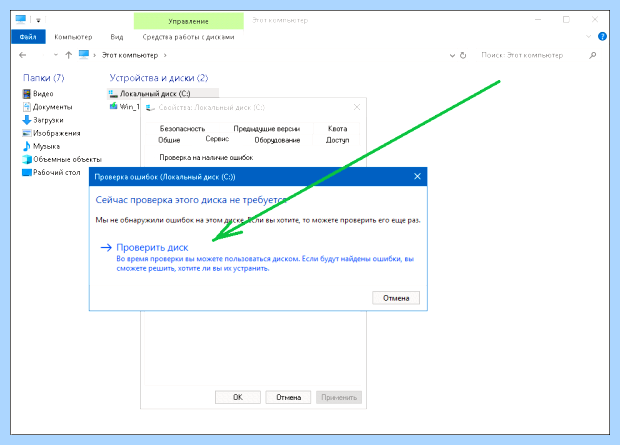Go up one folder level arrow
The width and height of the screenshot is (620, 445).
point(69,55)
